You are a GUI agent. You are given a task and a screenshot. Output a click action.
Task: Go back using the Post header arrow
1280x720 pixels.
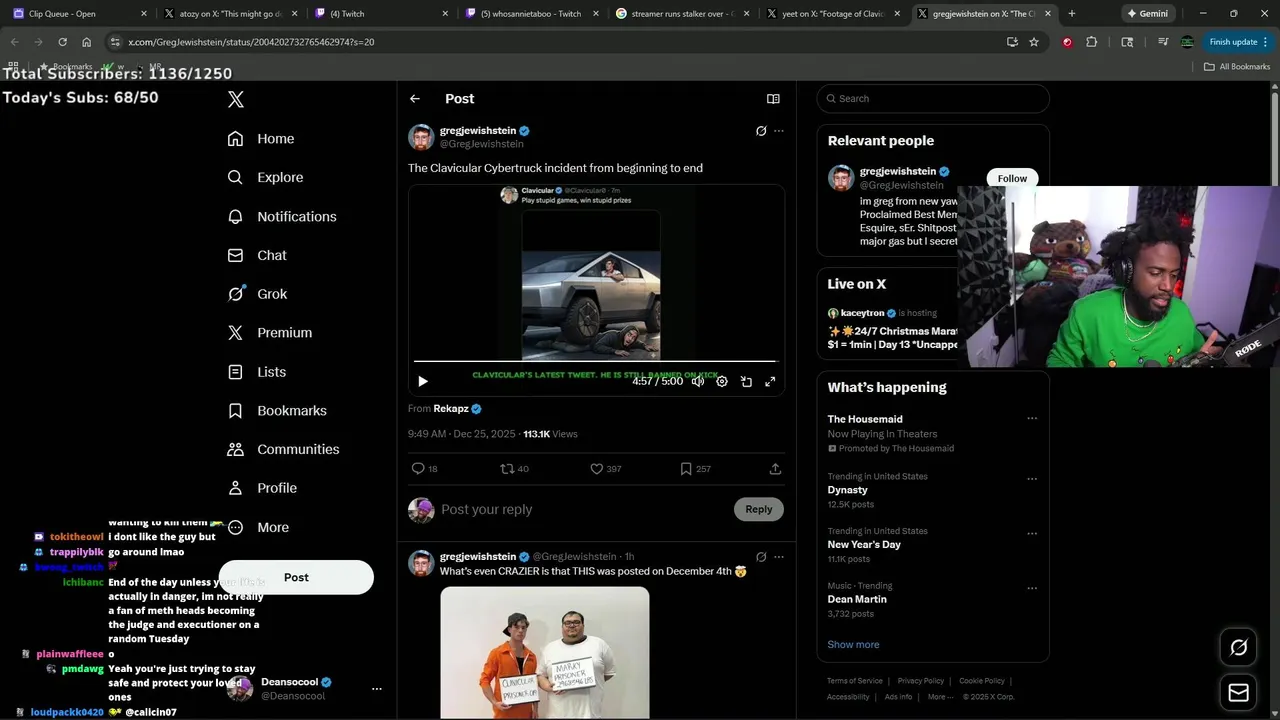click(415, 99)
